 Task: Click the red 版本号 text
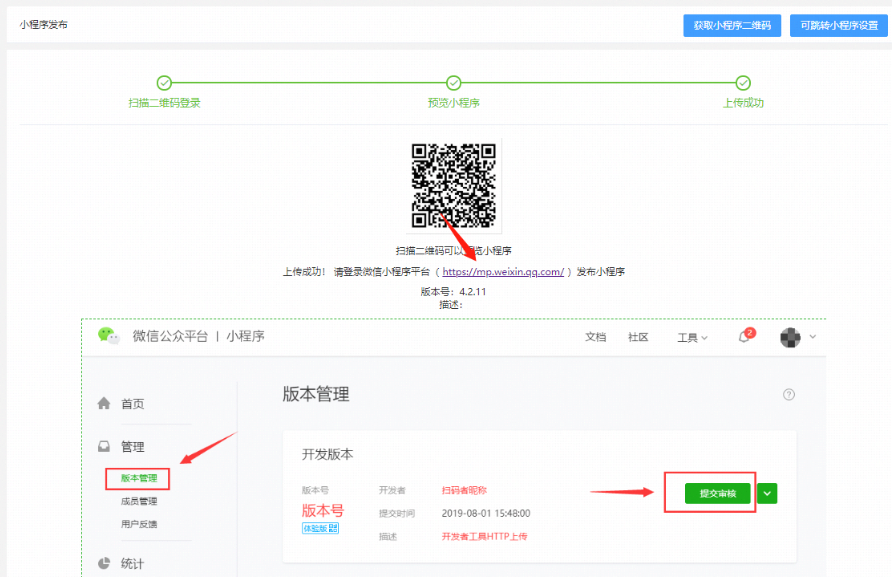pyautogui.click(x=323, y=510)
